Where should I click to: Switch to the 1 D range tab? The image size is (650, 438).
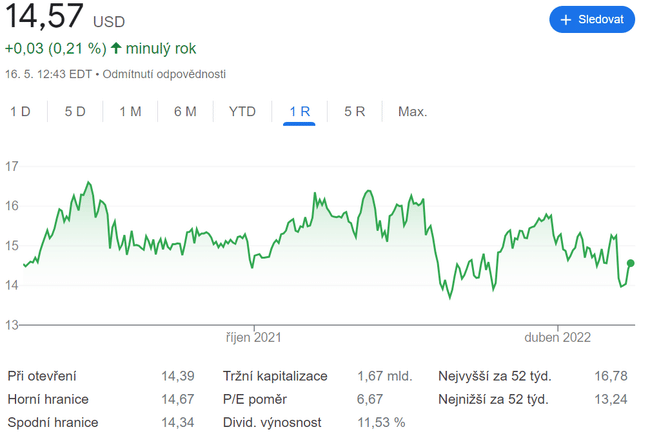click(20, 111)
